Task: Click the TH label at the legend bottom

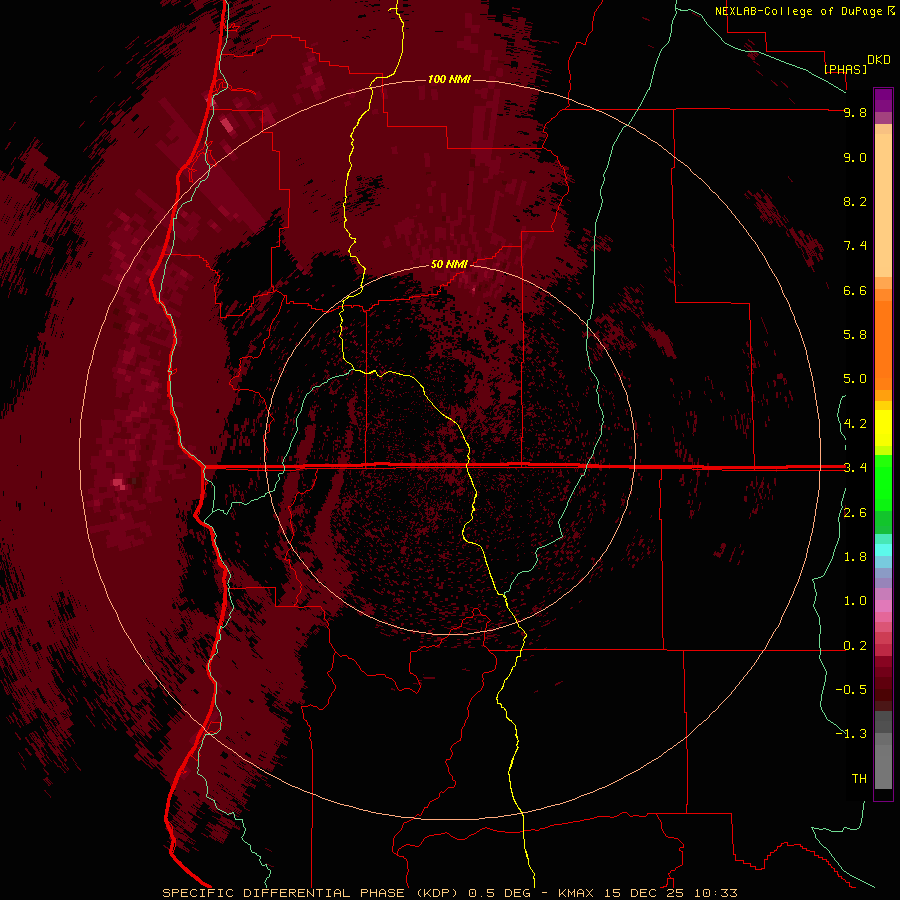Action: [x=859, y=779]
